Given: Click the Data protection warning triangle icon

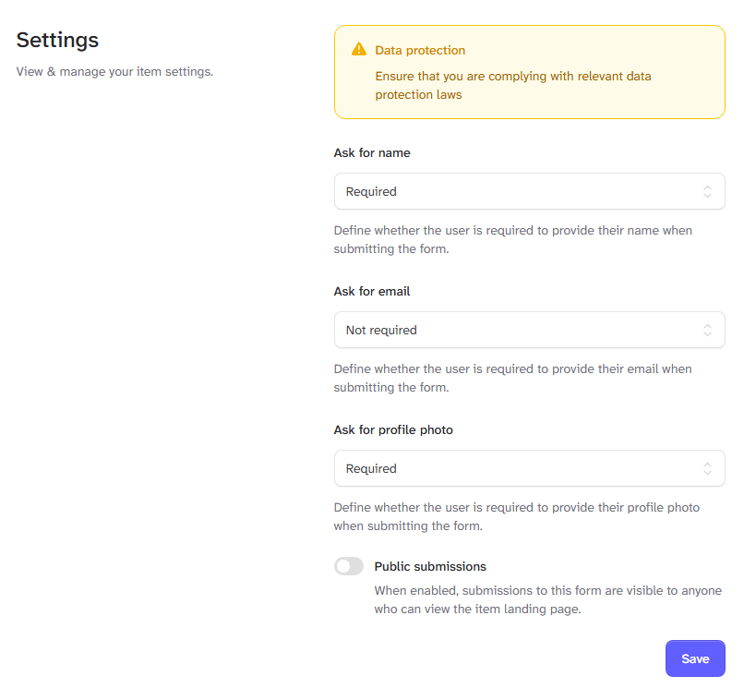Looking at the screenshot, I should 359,49.
